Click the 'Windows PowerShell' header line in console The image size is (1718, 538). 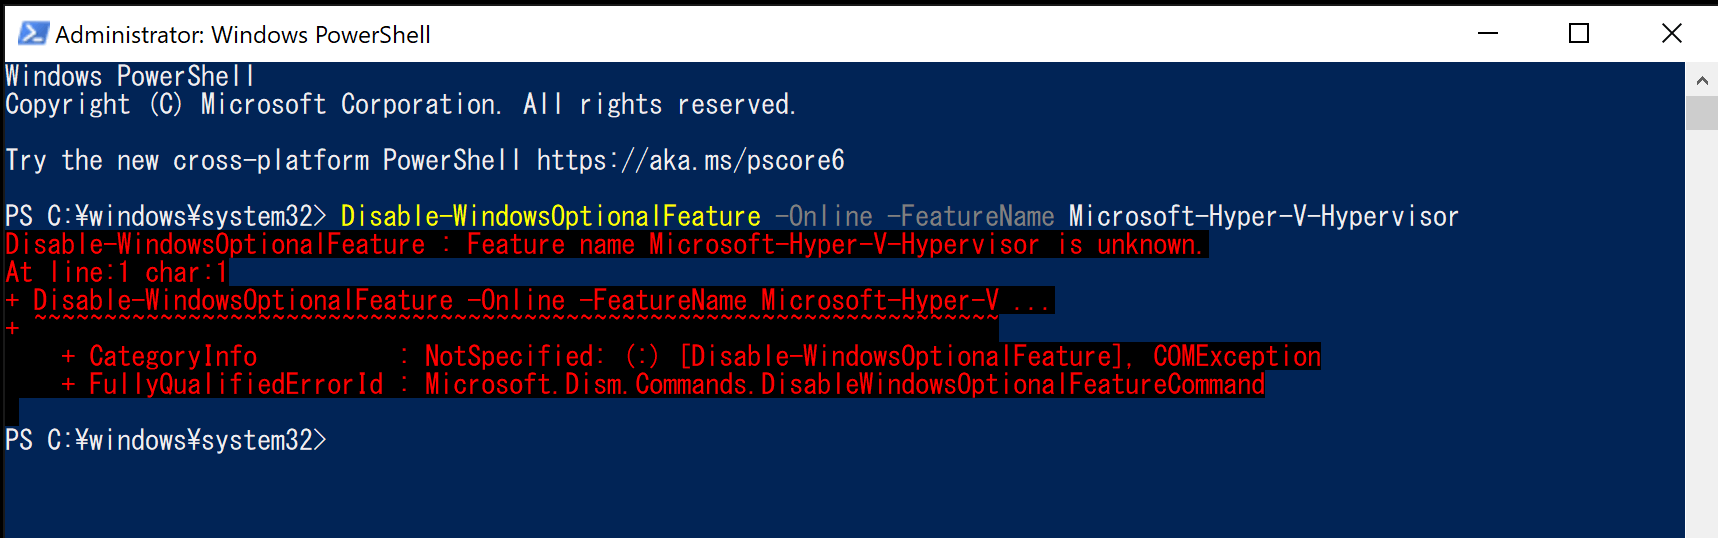click(x=130, y=76)
